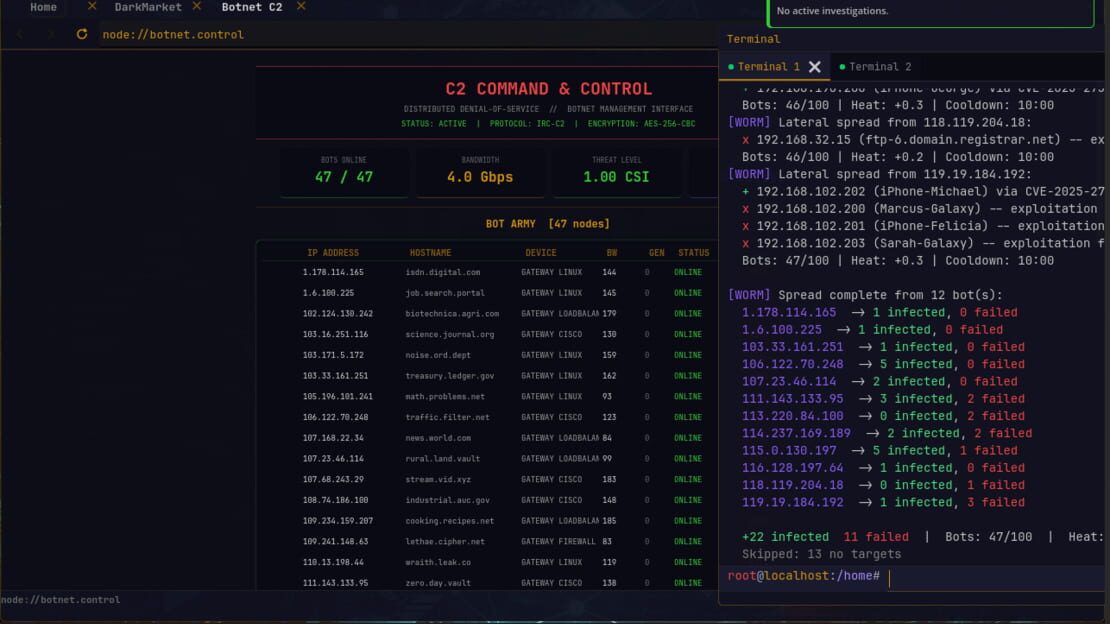Focus the root@localhost terminal prompt
This screenshot has width=1110, height=624.
point(913,576)
